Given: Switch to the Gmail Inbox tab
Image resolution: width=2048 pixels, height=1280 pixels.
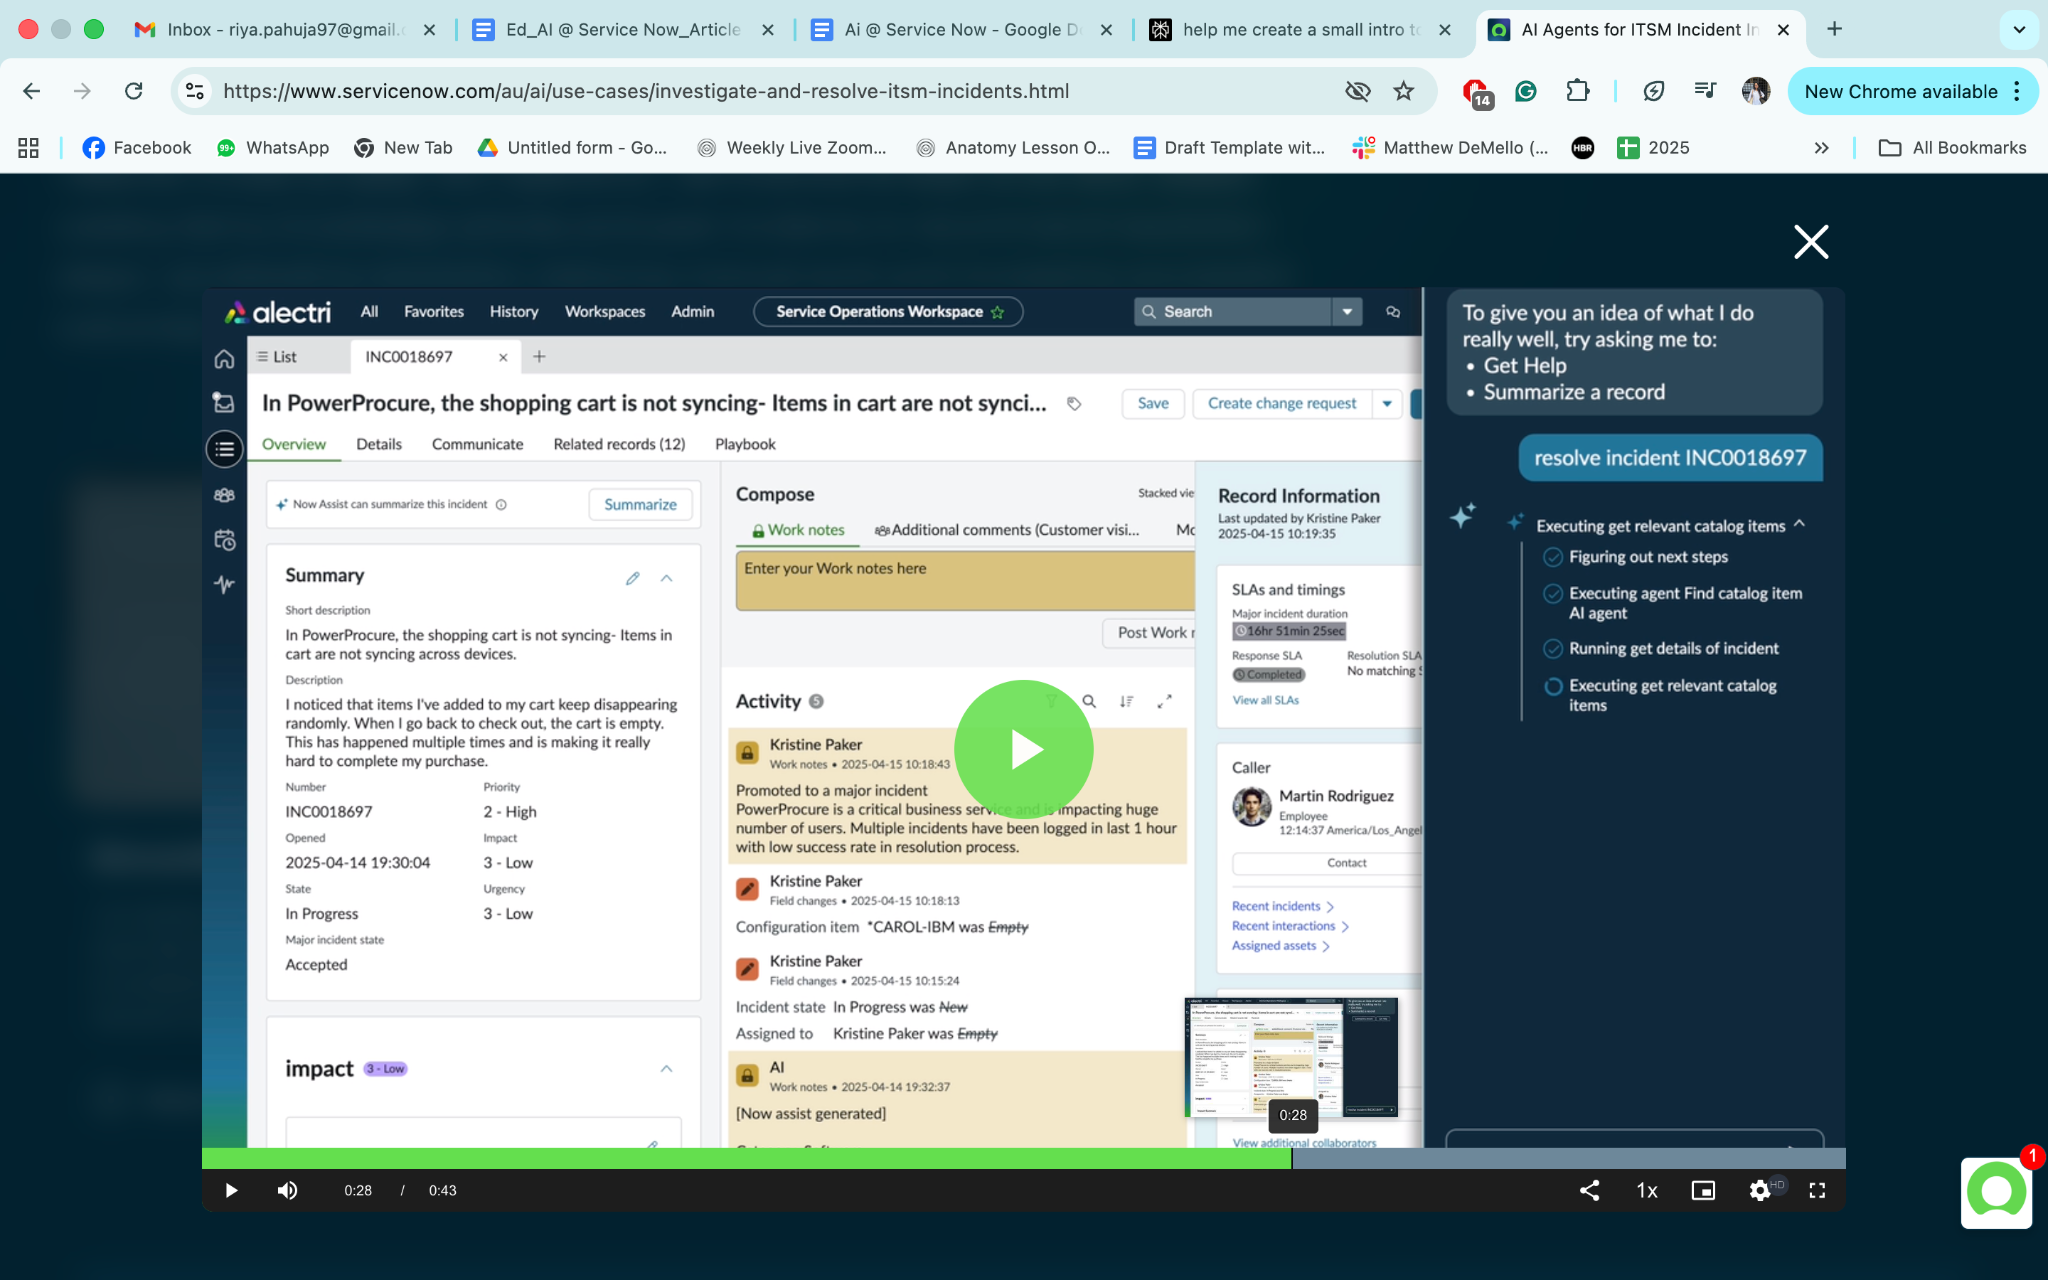Looking at the screenshot, I should [x=284, y=30].
